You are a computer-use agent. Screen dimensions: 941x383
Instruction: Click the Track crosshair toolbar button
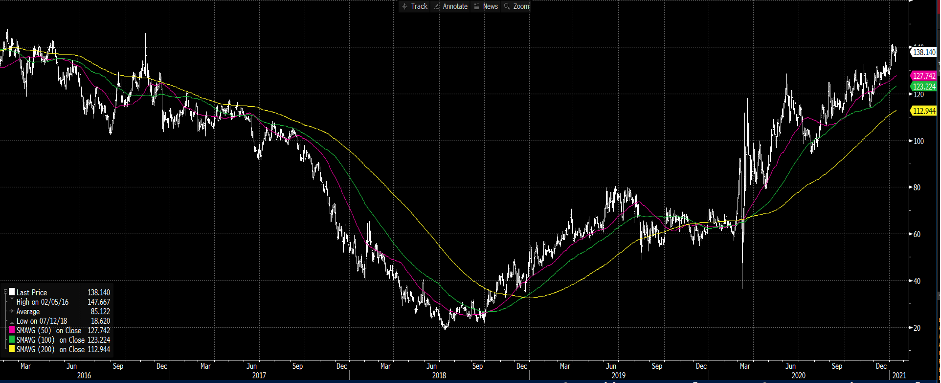point(415,6)
